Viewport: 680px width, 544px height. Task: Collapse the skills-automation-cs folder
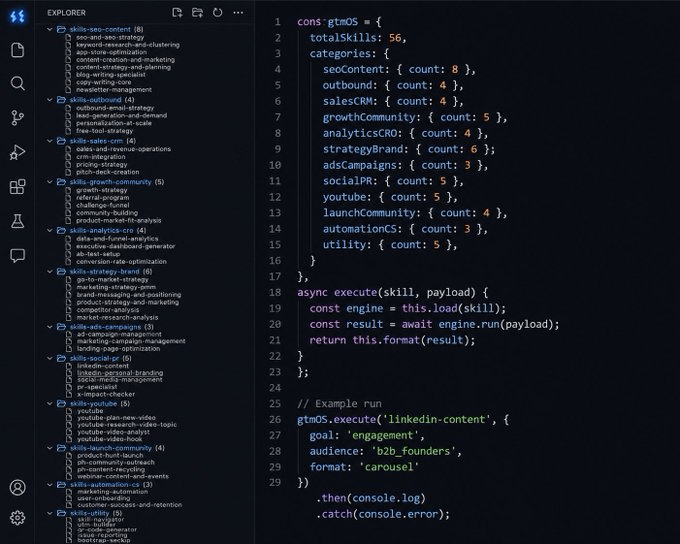[49, 485]
